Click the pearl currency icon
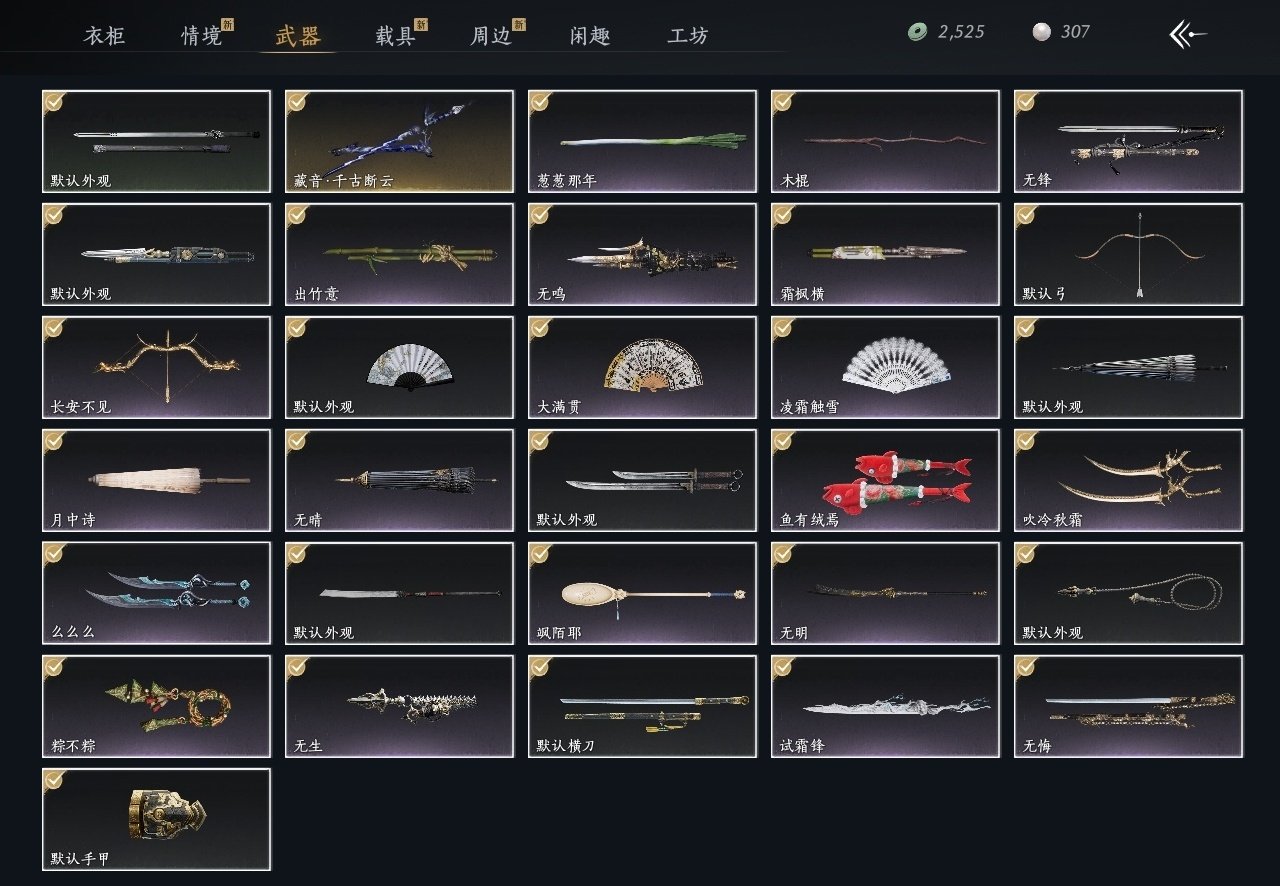The height and width of the screenshot is (886, 1280). tap(1041, 32)
